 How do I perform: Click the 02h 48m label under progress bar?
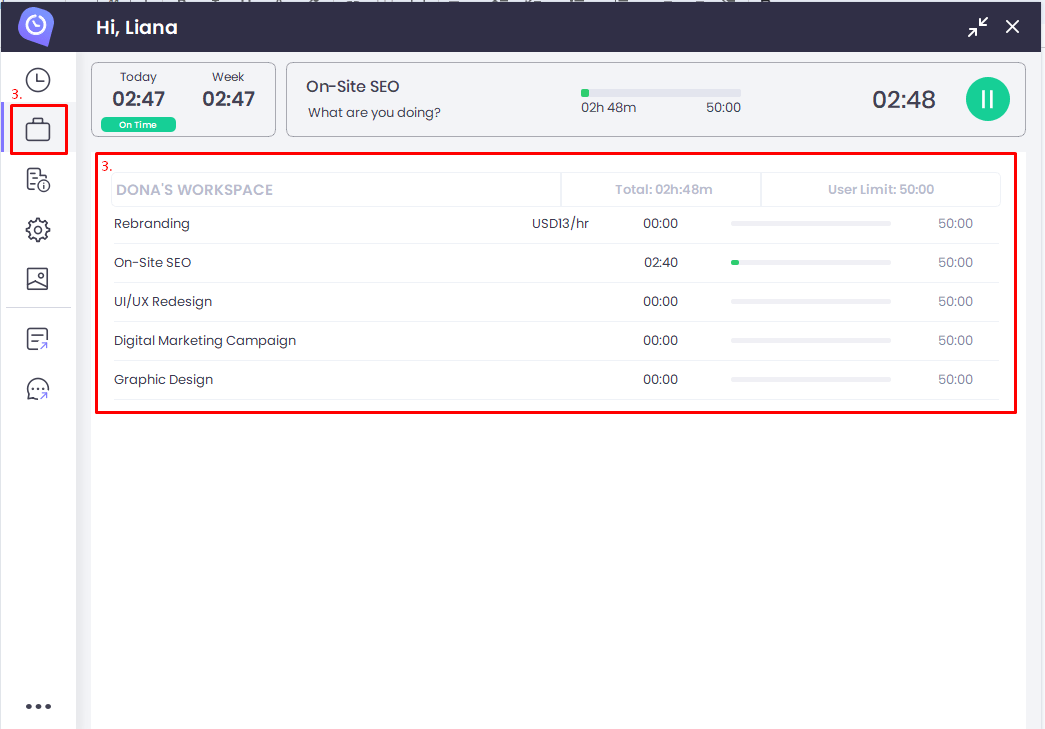pos(608,107)
